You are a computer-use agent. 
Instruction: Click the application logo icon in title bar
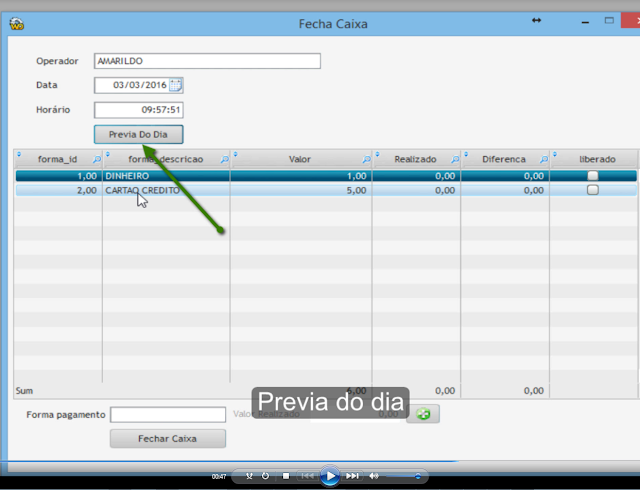[x=17, y=24]
